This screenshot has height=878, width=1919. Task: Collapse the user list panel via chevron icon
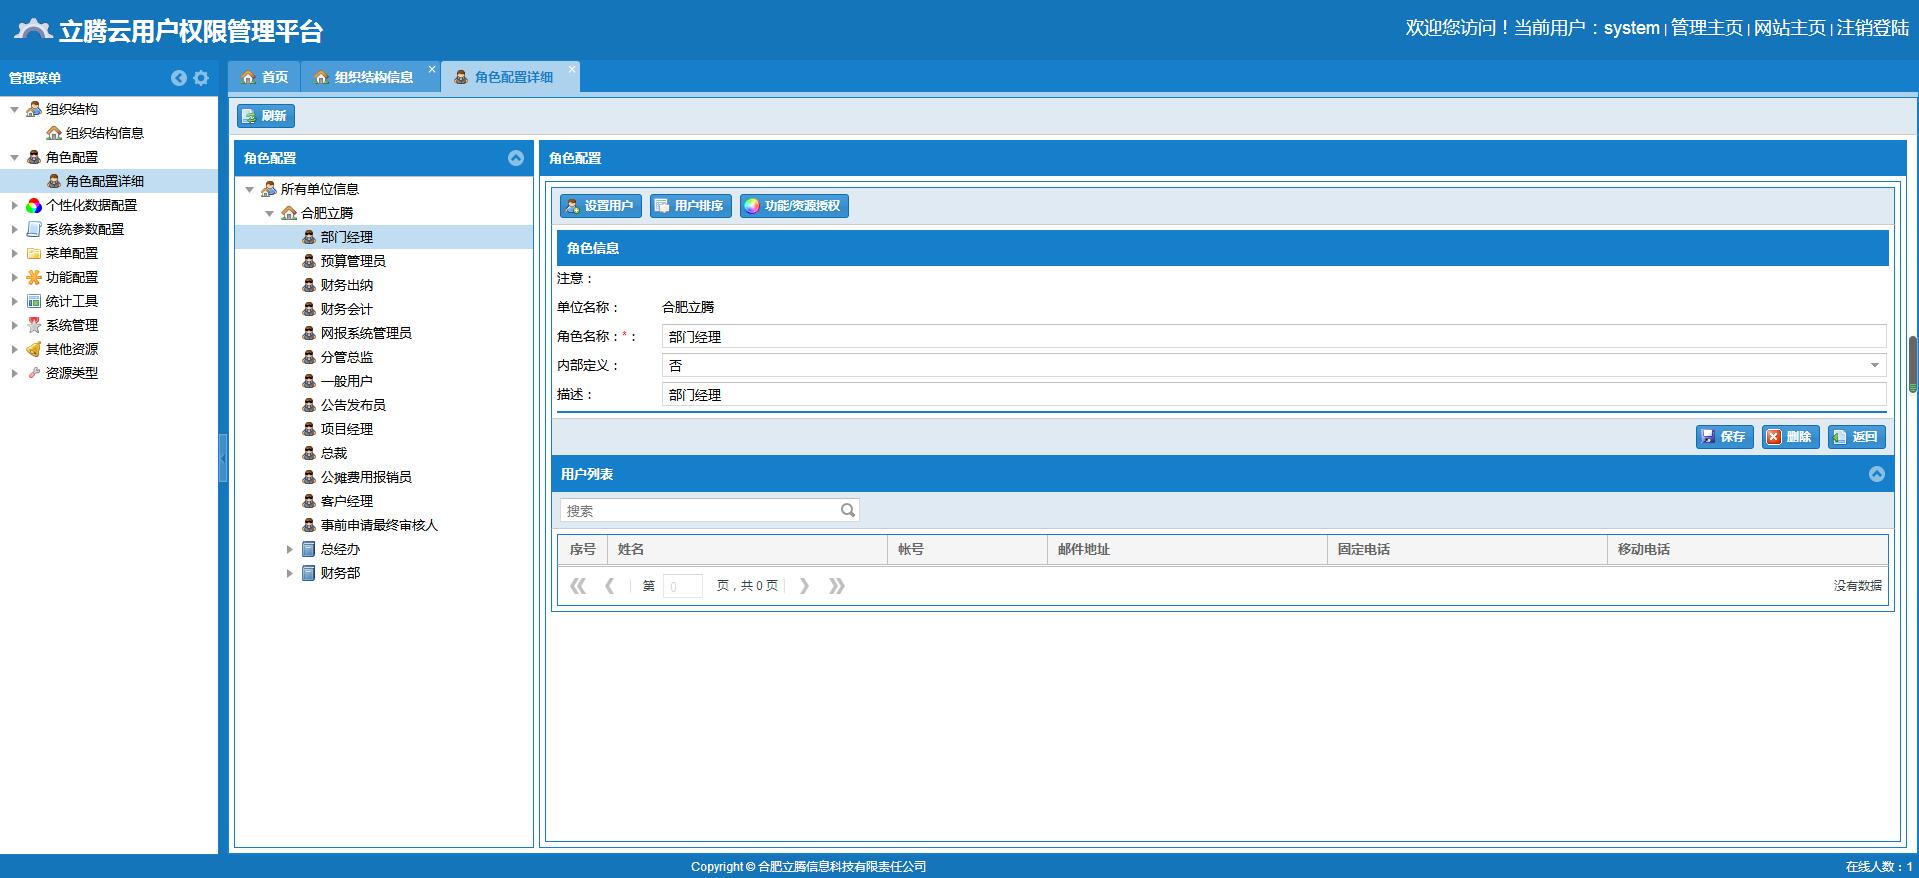(x=1876, y=474)
